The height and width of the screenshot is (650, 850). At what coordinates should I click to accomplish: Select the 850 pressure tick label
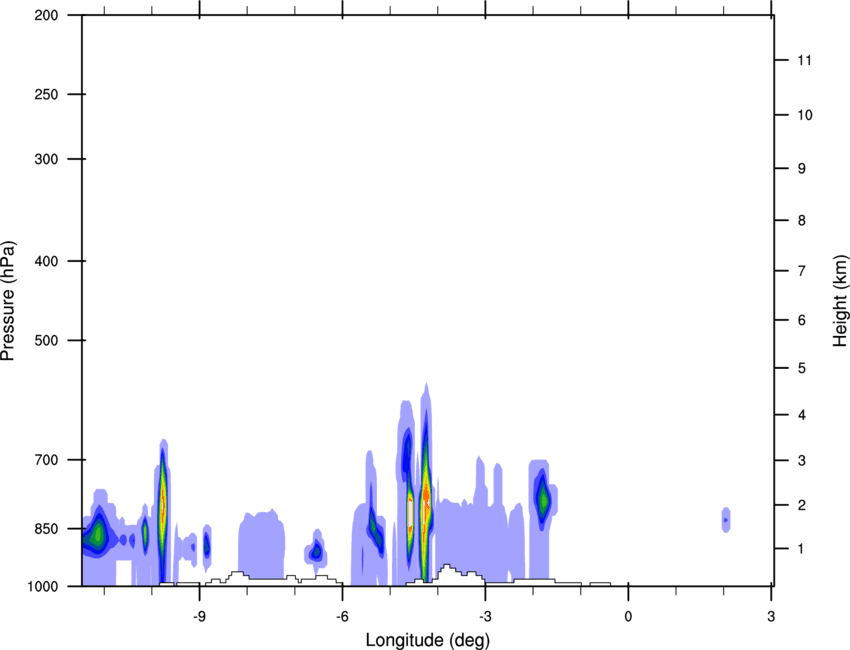pos(46,529)
